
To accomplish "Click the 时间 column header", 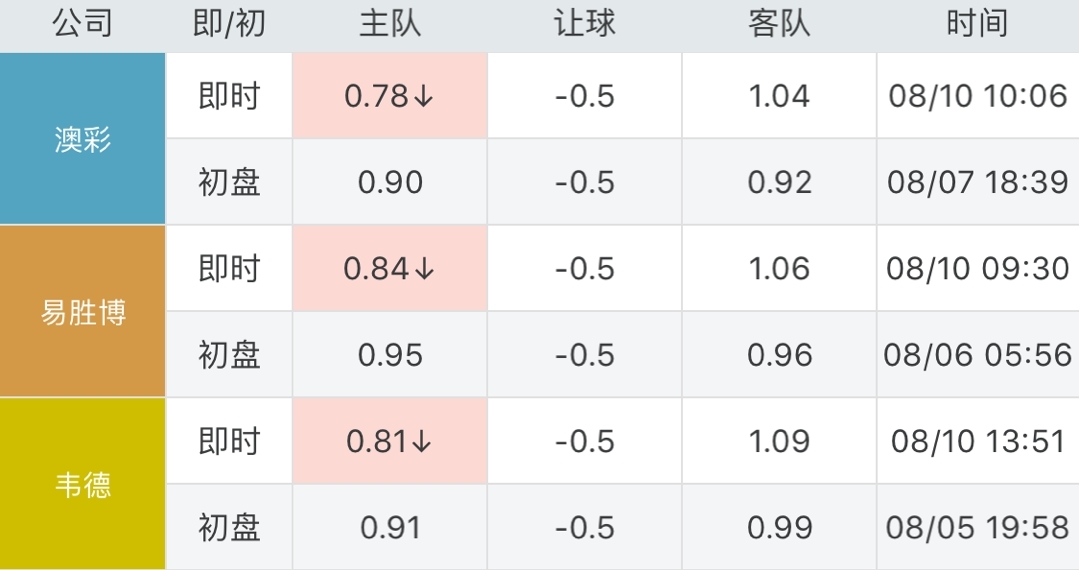I will (977, 24).
